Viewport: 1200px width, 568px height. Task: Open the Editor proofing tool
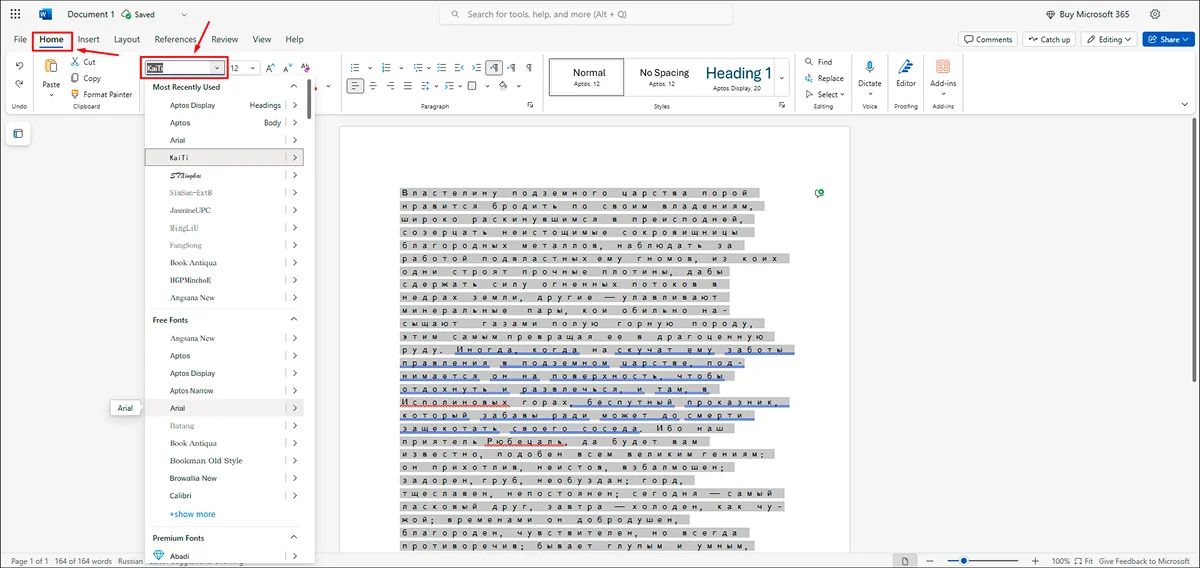point(906,74)
